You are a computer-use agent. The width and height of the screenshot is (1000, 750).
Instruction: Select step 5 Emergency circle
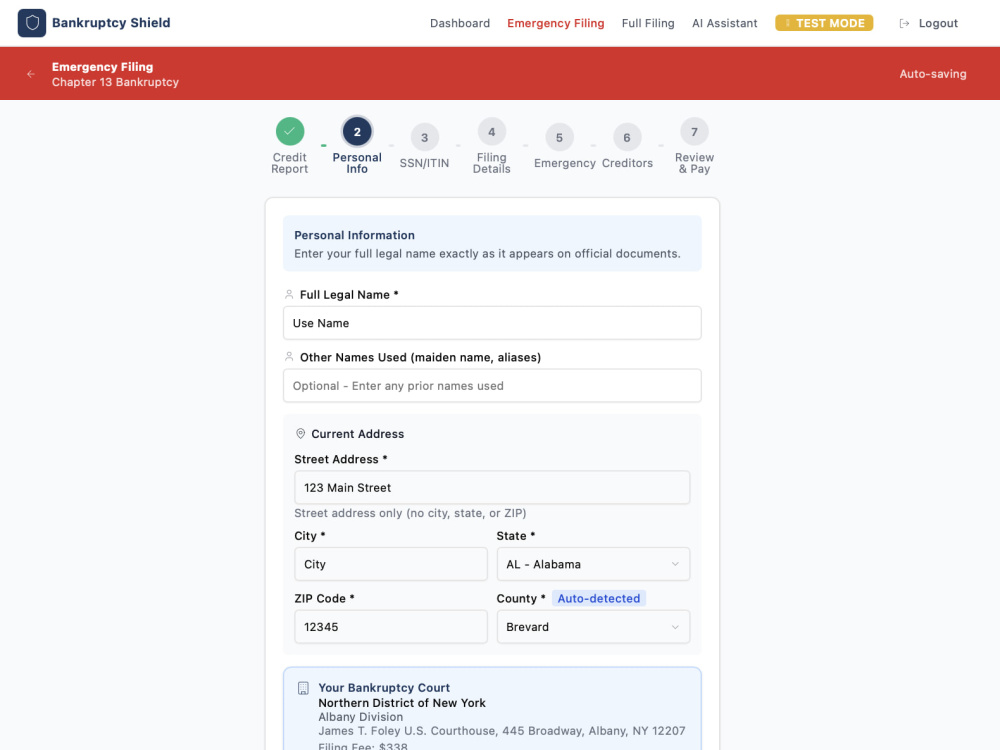click(x=559, y=138)
